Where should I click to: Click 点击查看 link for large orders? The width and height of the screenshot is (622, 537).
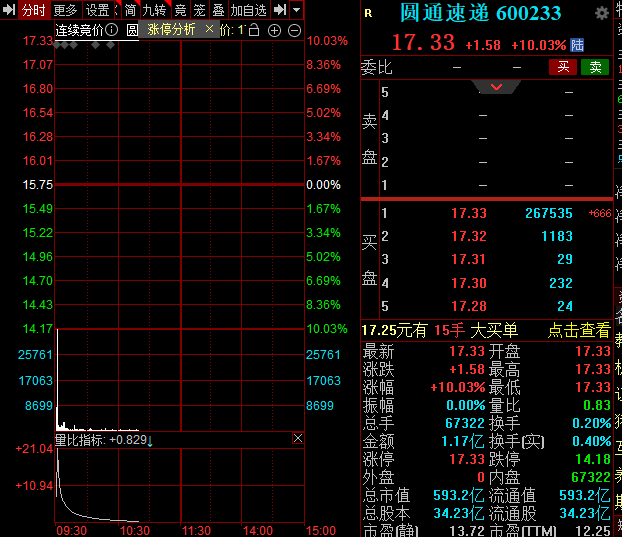579,330
